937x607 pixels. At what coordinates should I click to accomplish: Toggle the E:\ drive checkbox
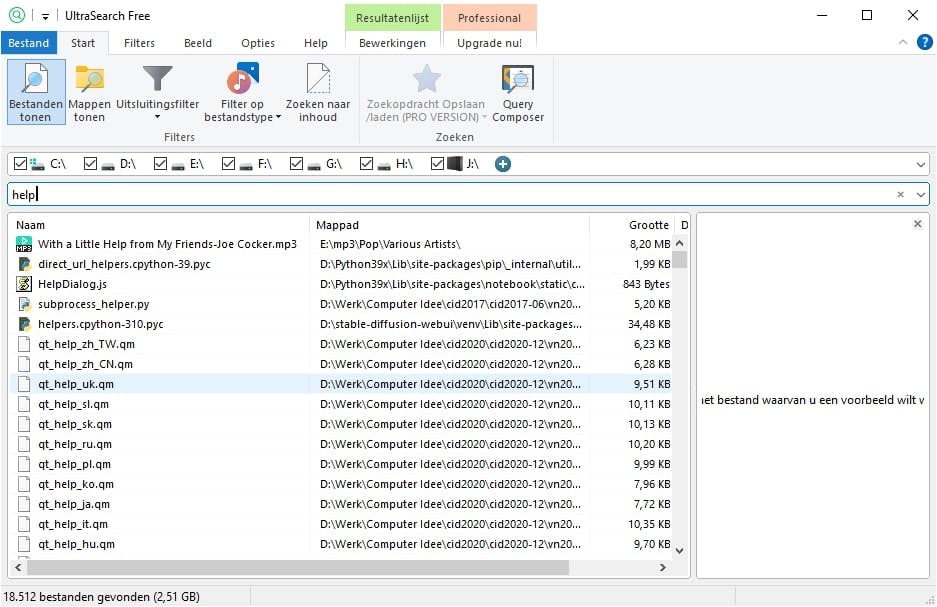[161, 164]
